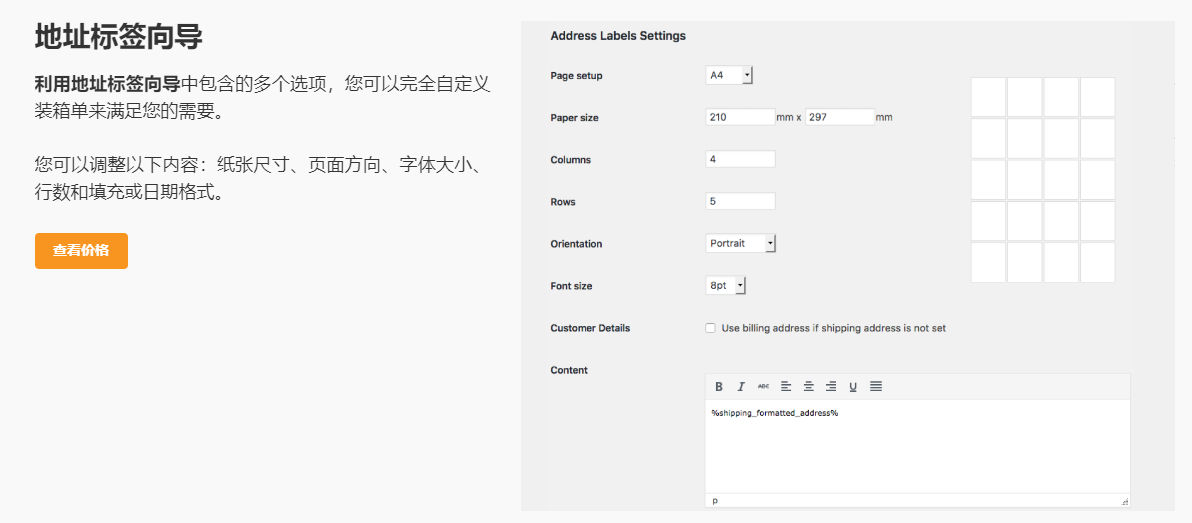This screenshot has width=1192, height=523.
Task: Open the Orientation Portrait dropdown
Action: (740, 243)
